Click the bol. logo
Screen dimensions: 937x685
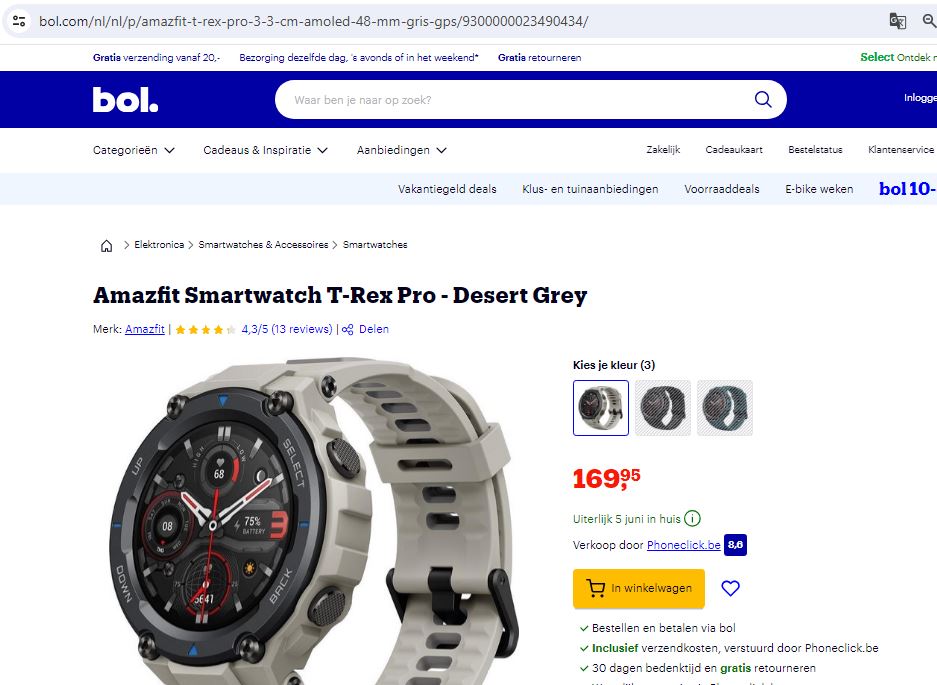[x=125, y=99]
